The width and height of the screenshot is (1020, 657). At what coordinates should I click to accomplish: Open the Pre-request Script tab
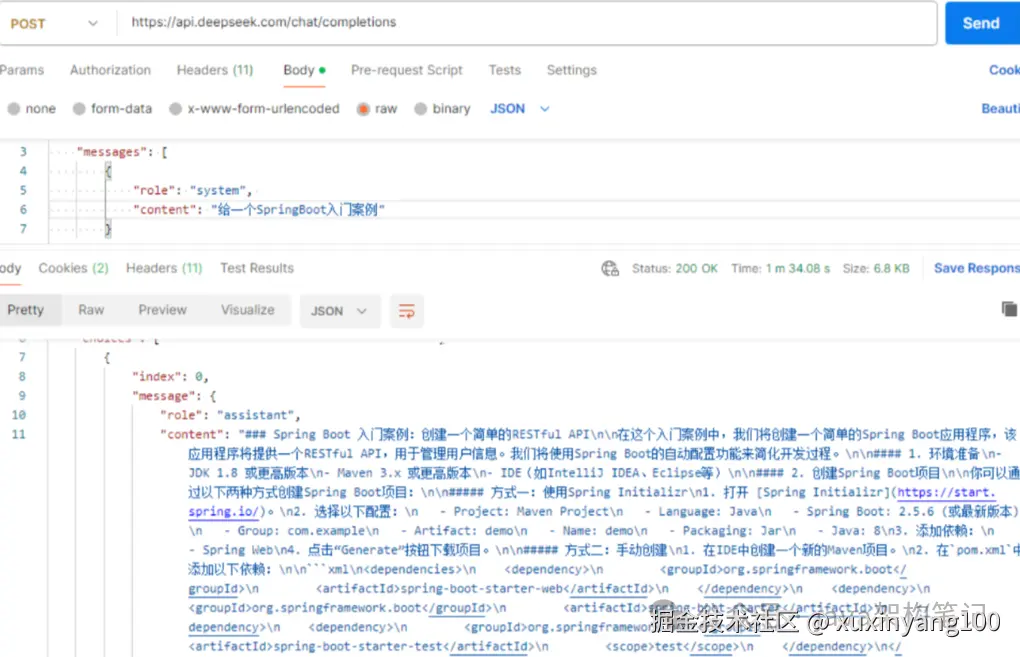click(407, 70)
